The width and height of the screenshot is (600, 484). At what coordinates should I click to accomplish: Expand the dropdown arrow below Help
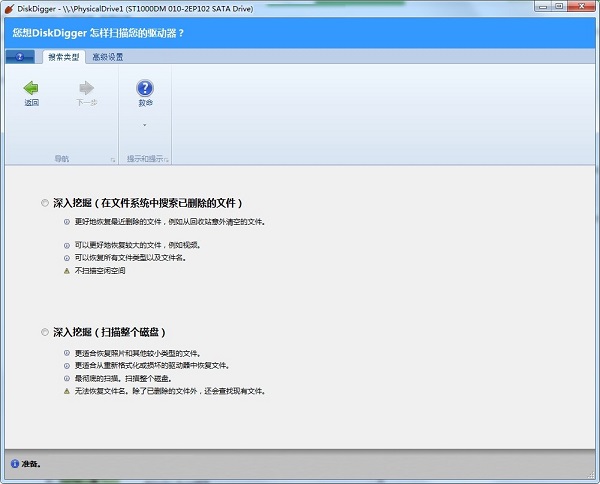coord(145,125)
